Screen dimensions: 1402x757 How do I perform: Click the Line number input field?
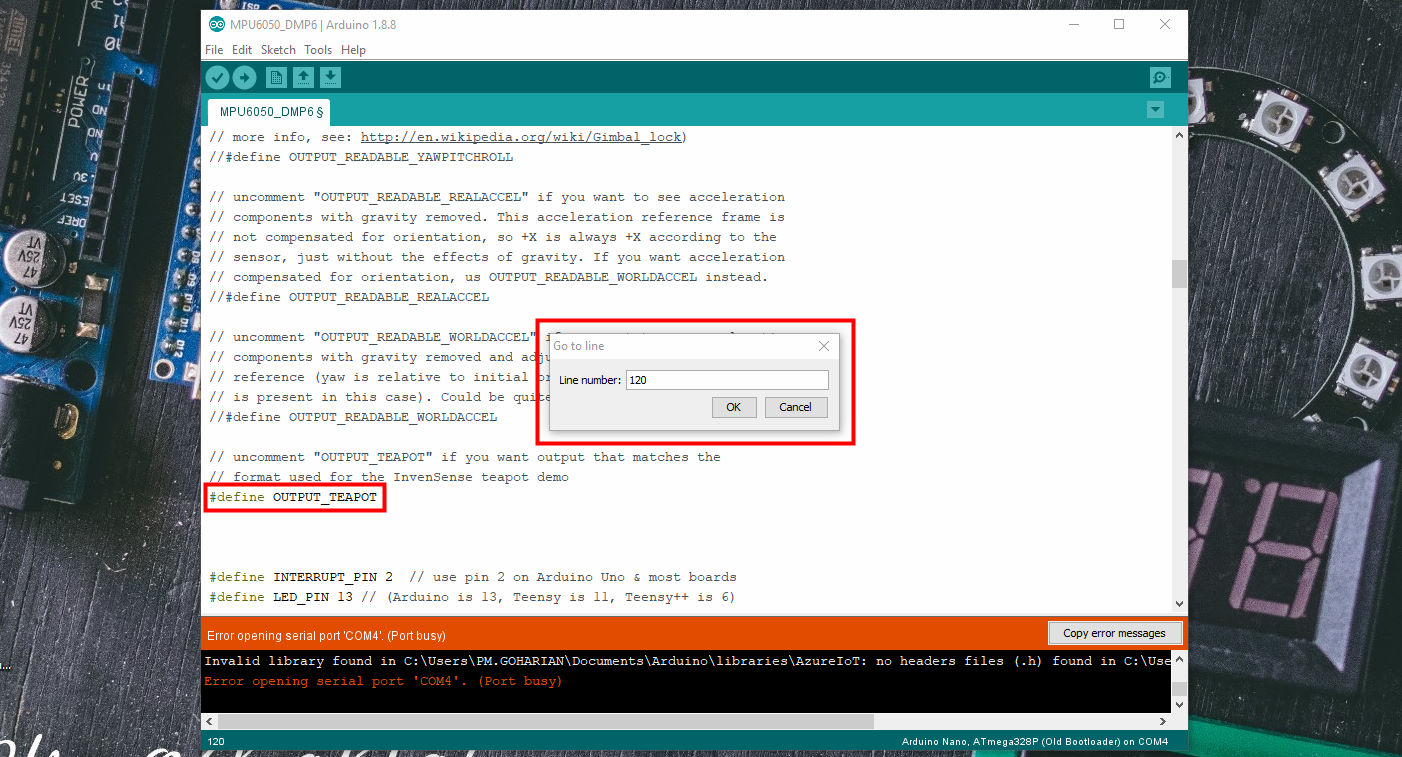[726, 380]
